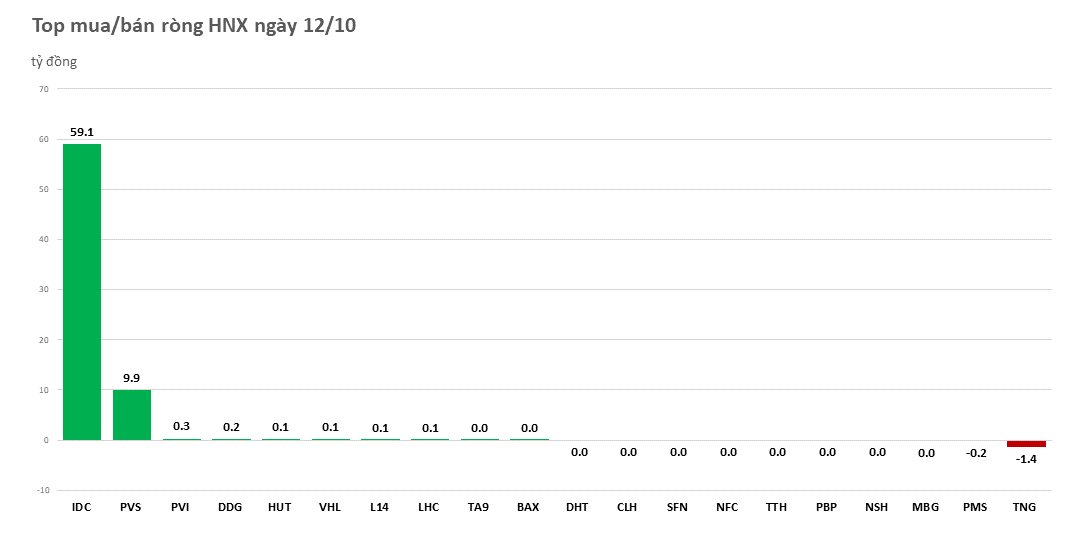Select the 9.9 data label above PVS
This screenshot has width=1075, height=537.
(131, 378)
